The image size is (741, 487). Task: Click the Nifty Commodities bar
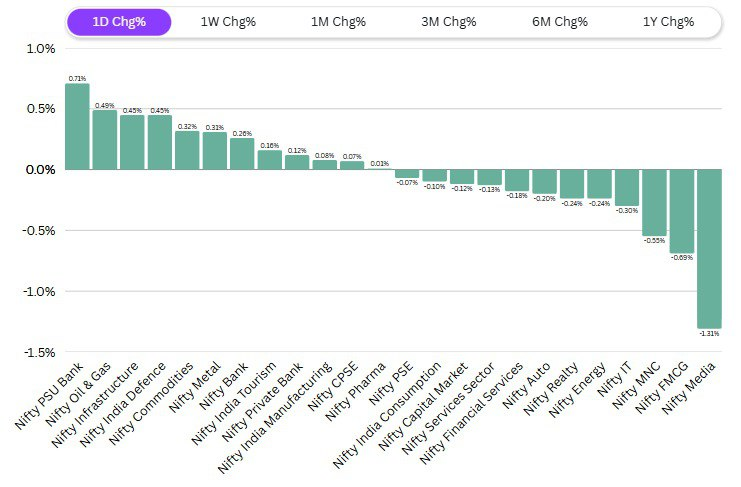tap(187, 150)
